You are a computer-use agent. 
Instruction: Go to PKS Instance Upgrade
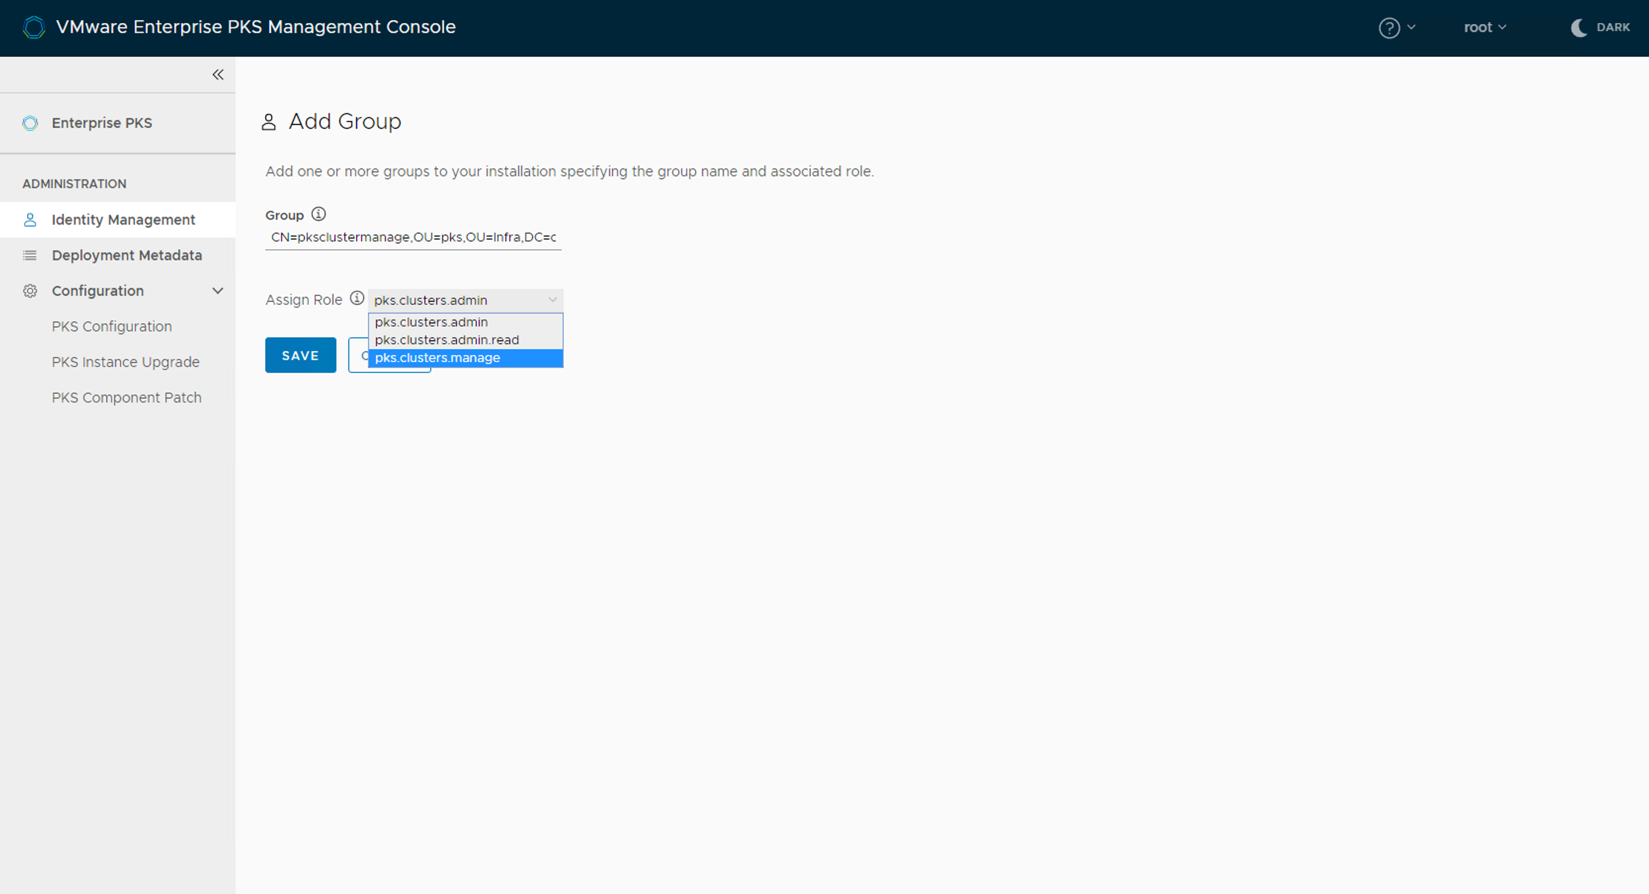(126, 362)
